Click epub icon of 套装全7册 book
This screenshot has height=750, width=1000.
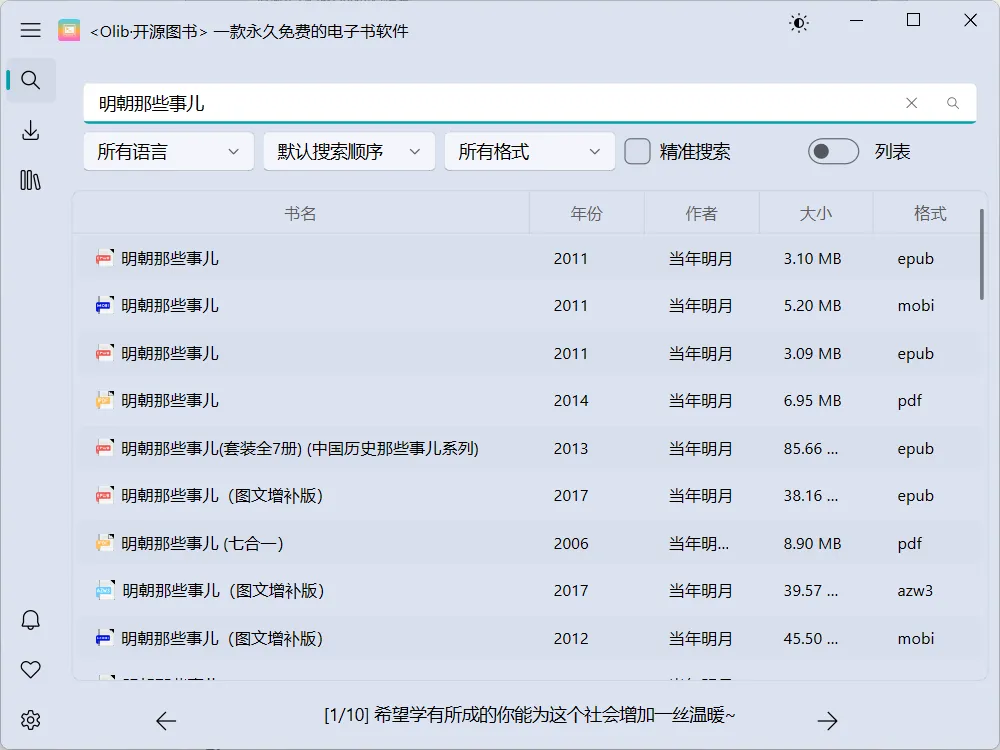[105, 448]
